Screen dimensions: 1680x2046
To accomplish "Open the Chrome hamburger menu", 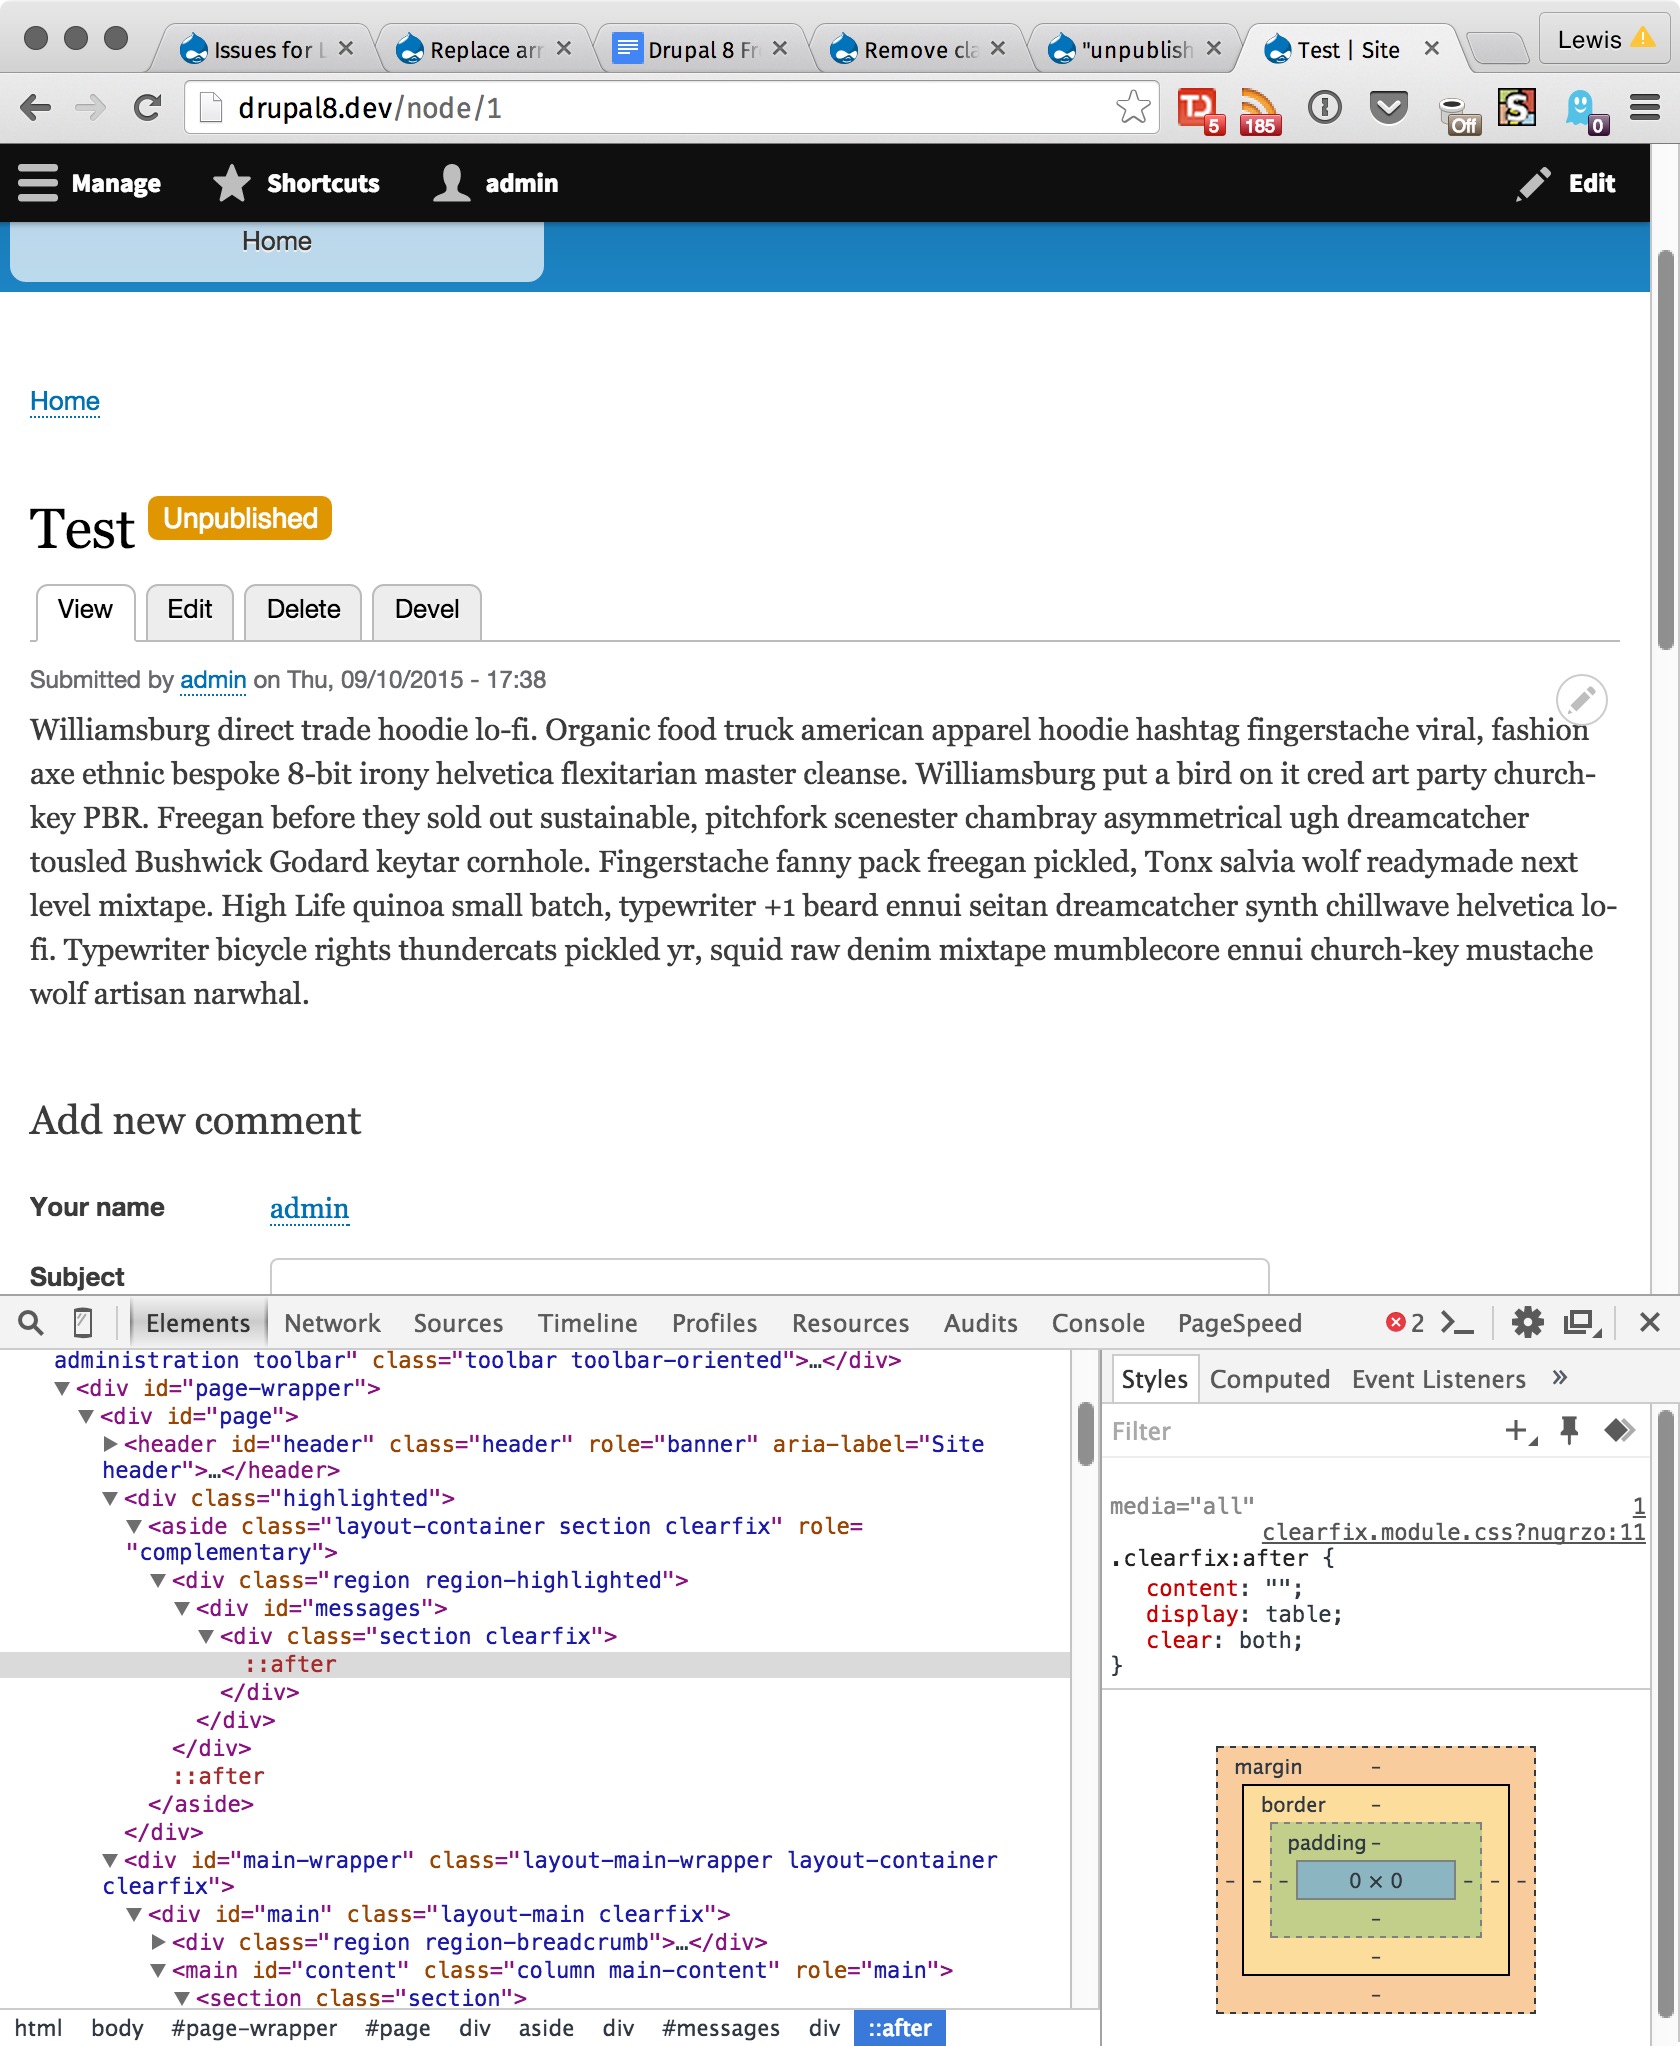I will tap(1645, 107).
